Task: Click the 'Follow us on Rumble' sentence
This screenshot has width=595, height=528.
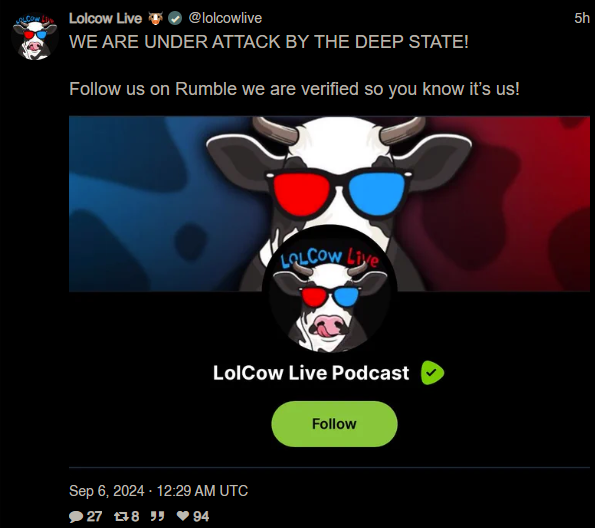Action: [294, 89]
